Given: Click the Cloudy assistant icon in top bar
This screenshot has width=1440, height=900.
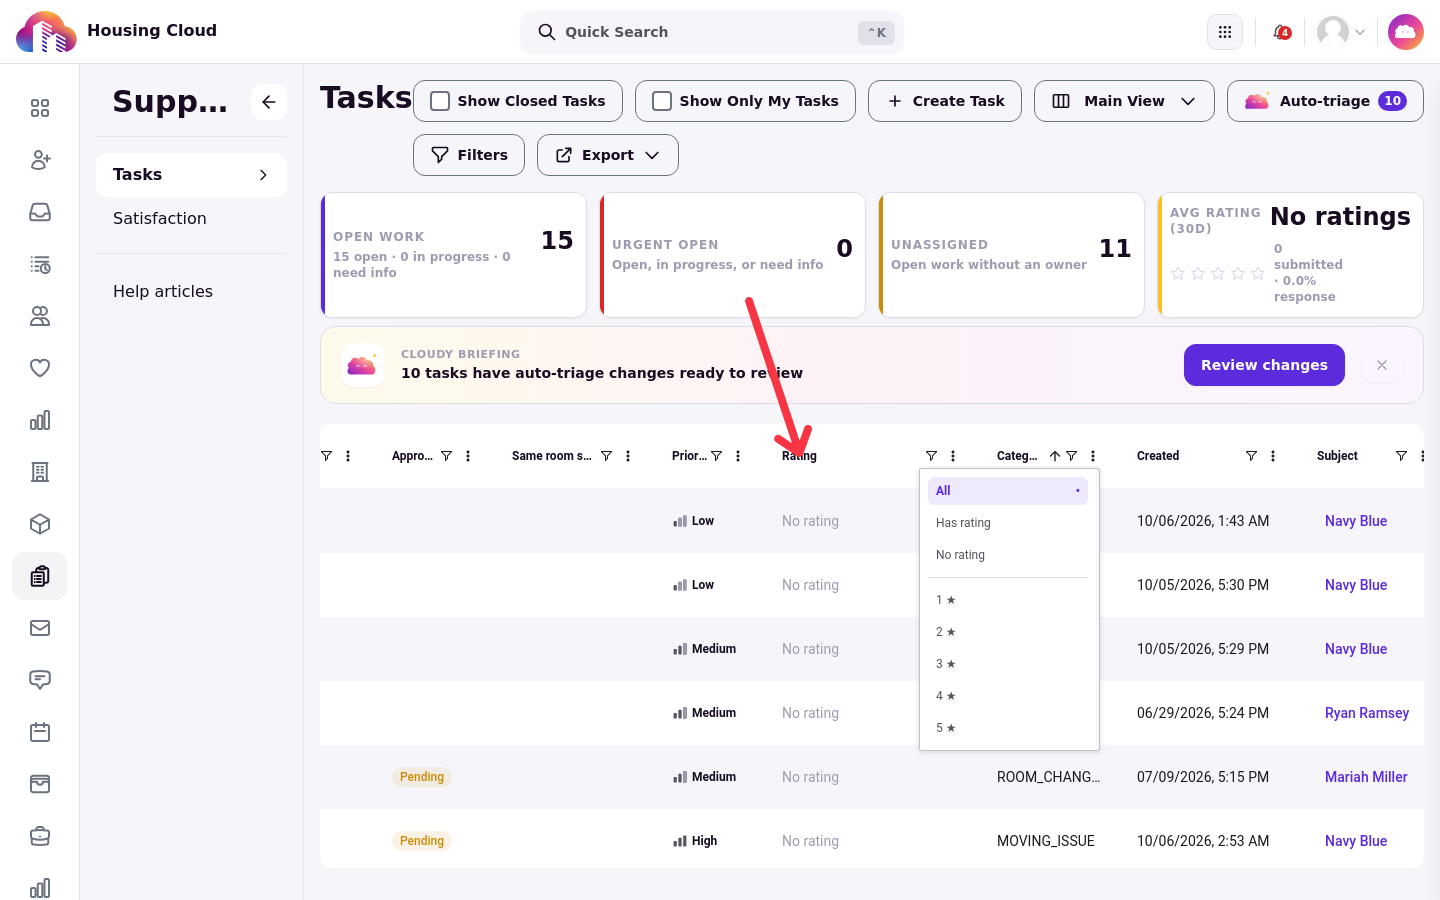Looking at the screenshot, I should [x=1406, y=32].
